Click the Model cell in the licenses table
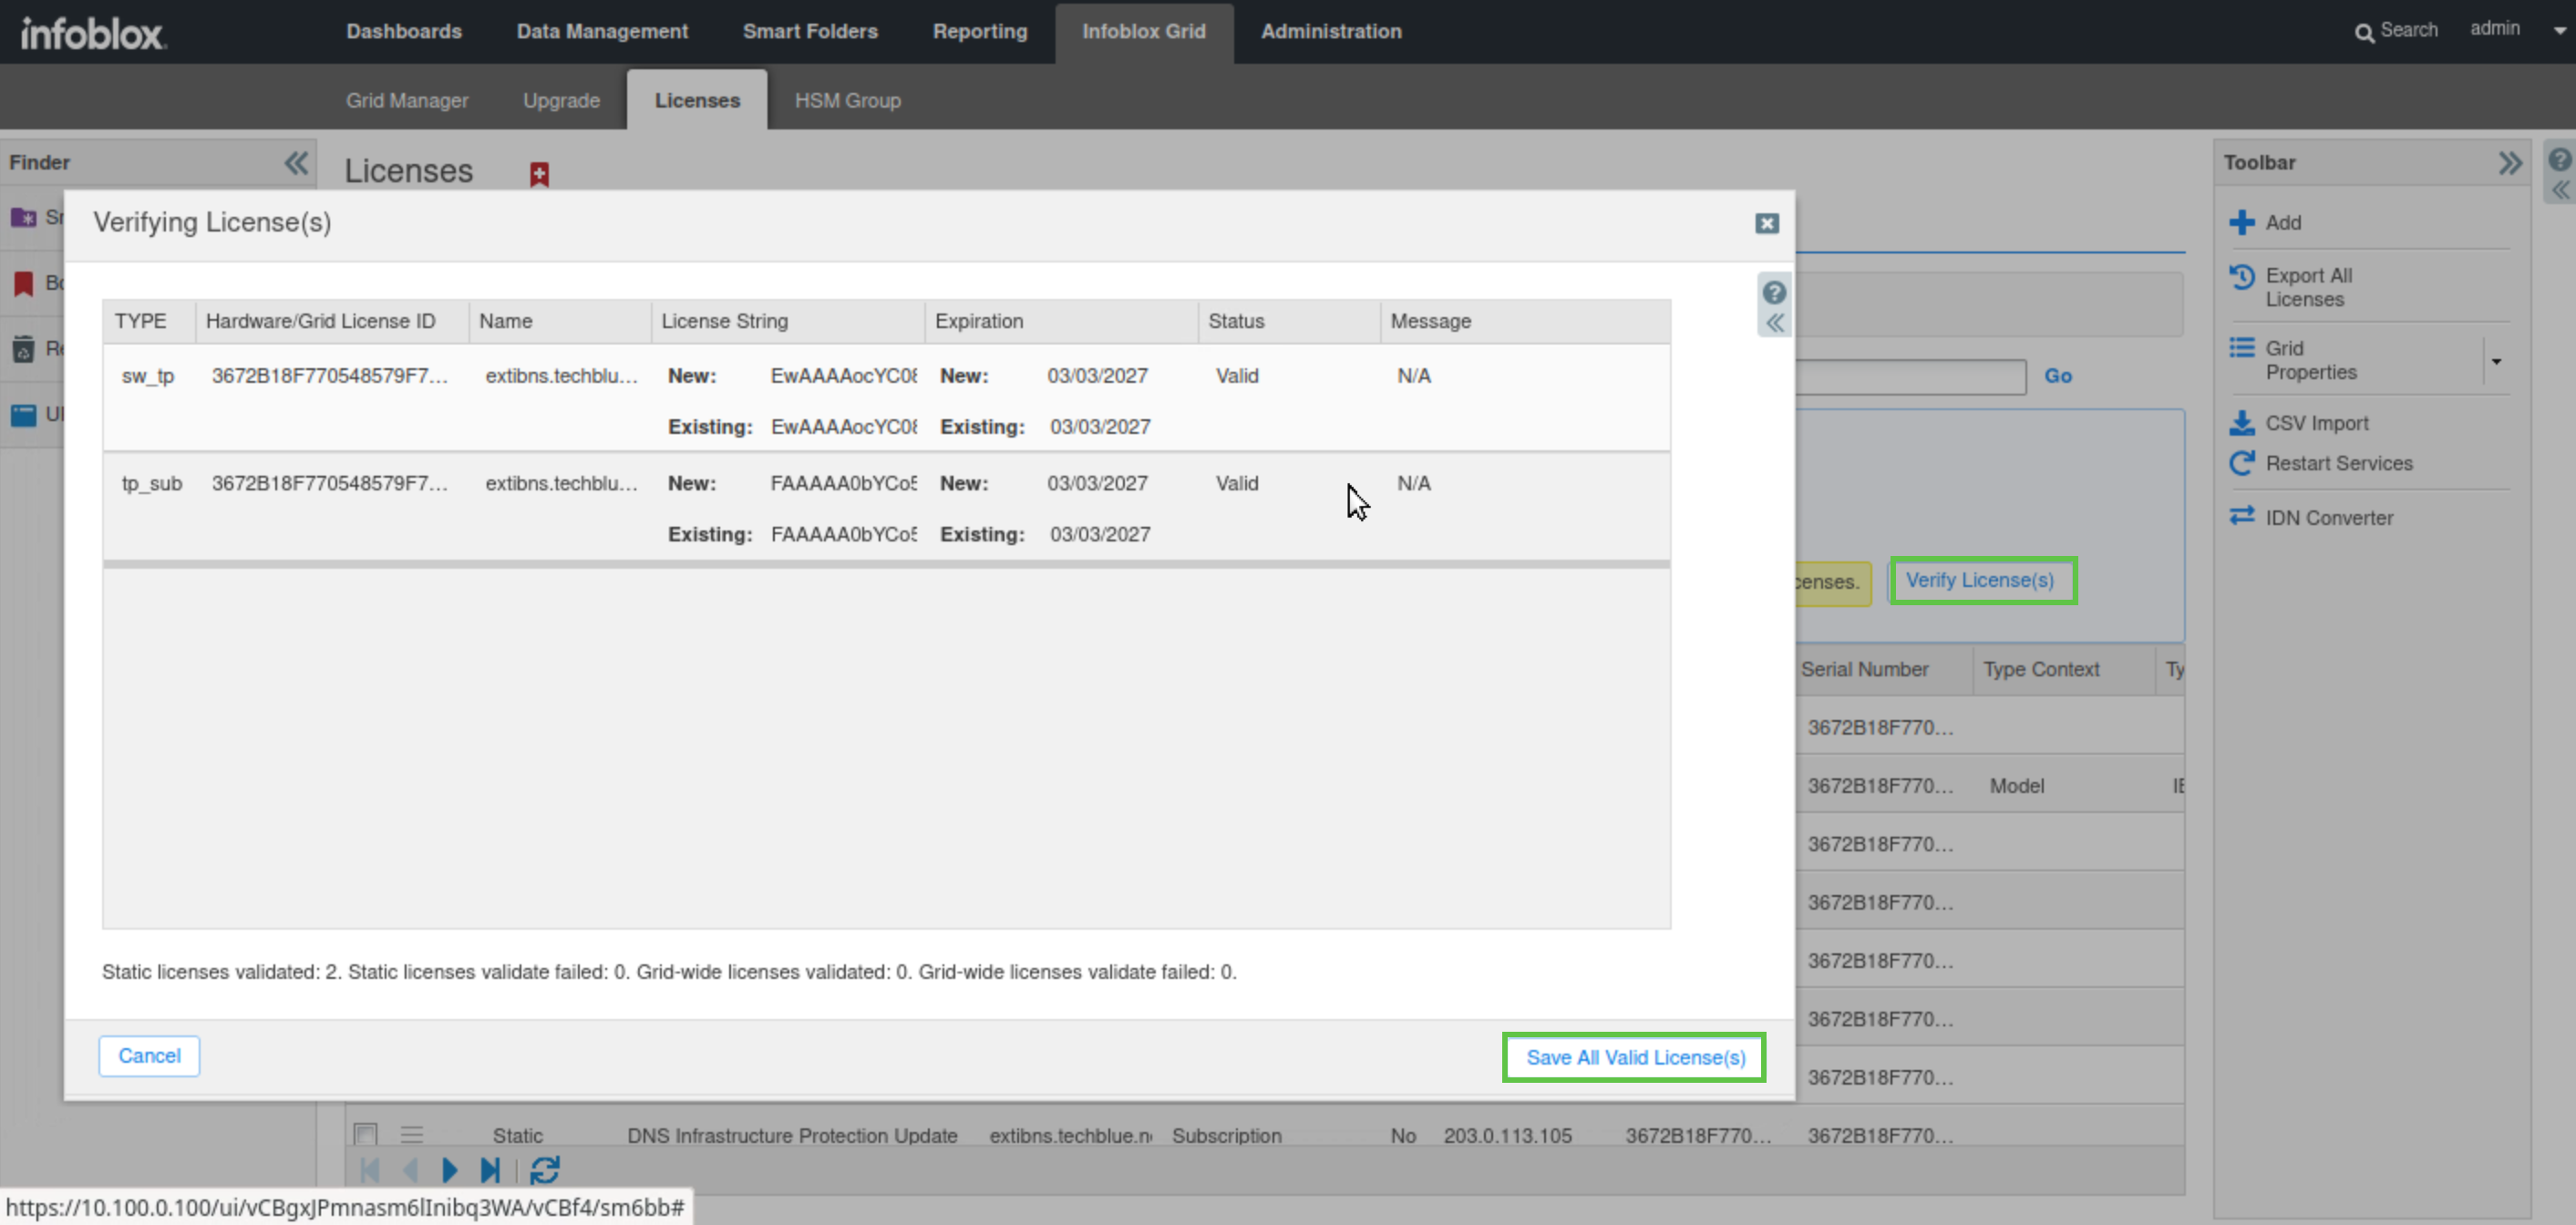 point(2016,786)
